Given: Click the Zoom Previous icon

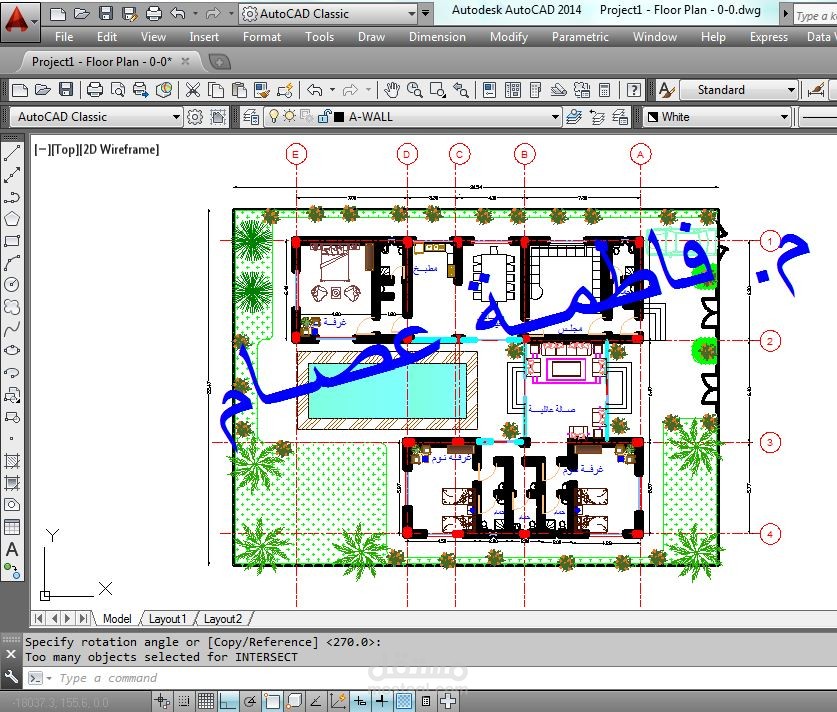Looking at the screenshot, I should click(461, 90).
